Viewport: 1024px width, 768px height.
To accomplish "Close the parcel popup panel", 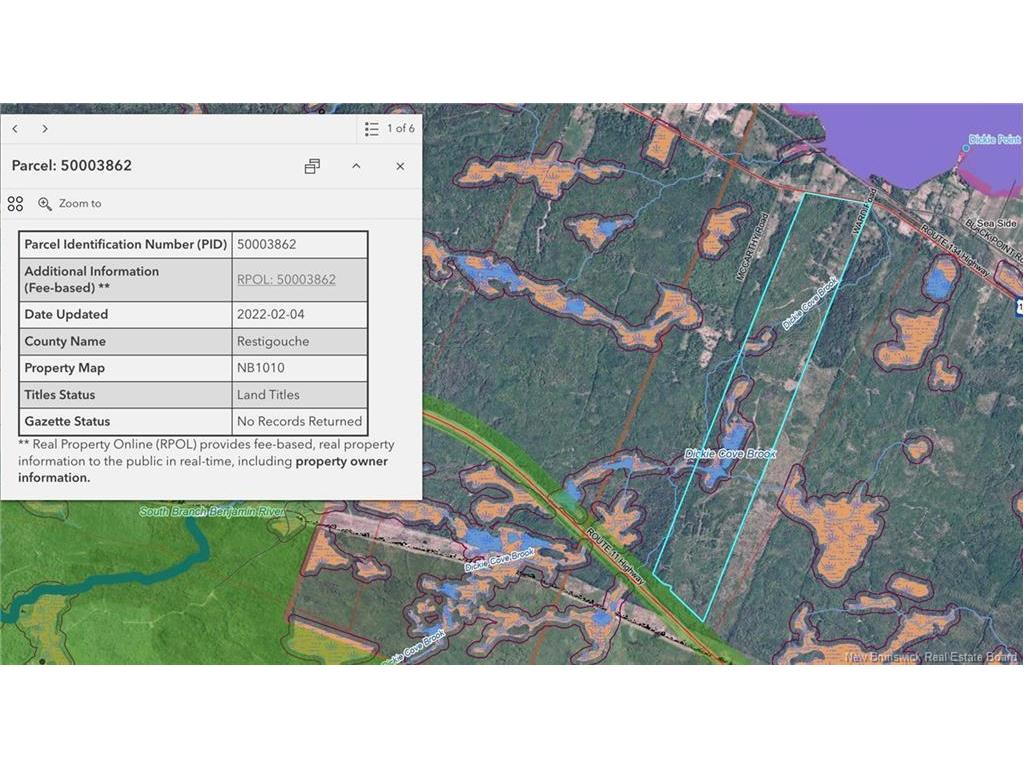I will 400,166.
